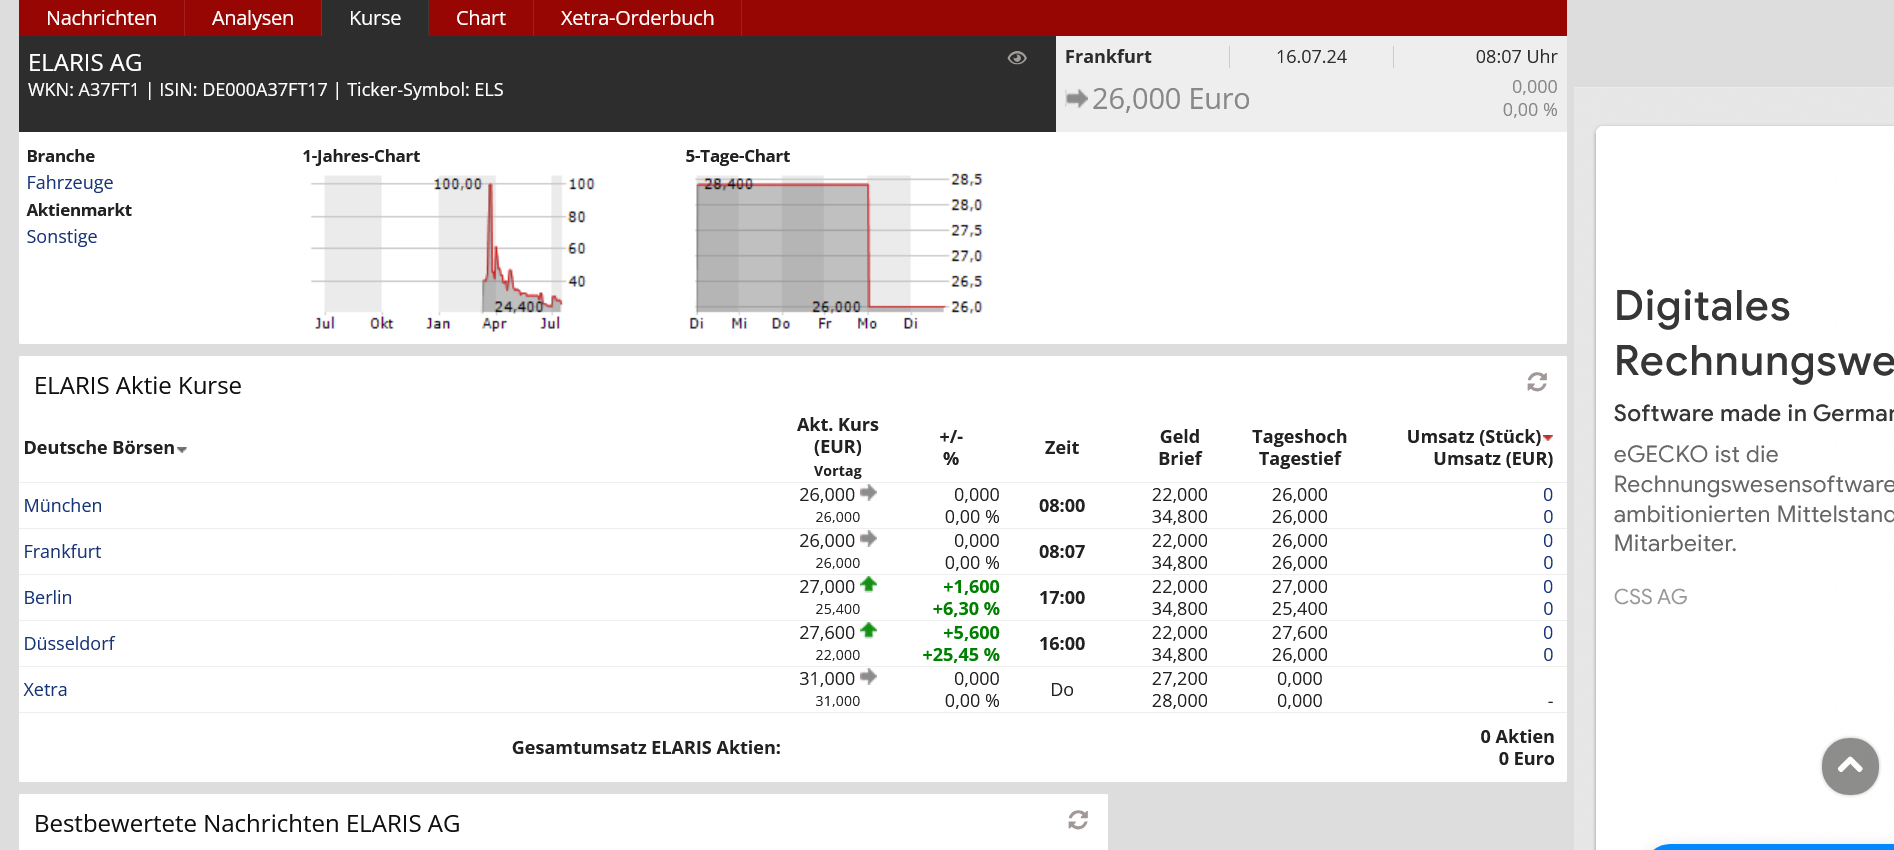The width and height of the screenshot is (1894, 850).
Task: Click the green up arrow in the Düsseldorf row
Action: pyautogui.click(x=868, y=631)
